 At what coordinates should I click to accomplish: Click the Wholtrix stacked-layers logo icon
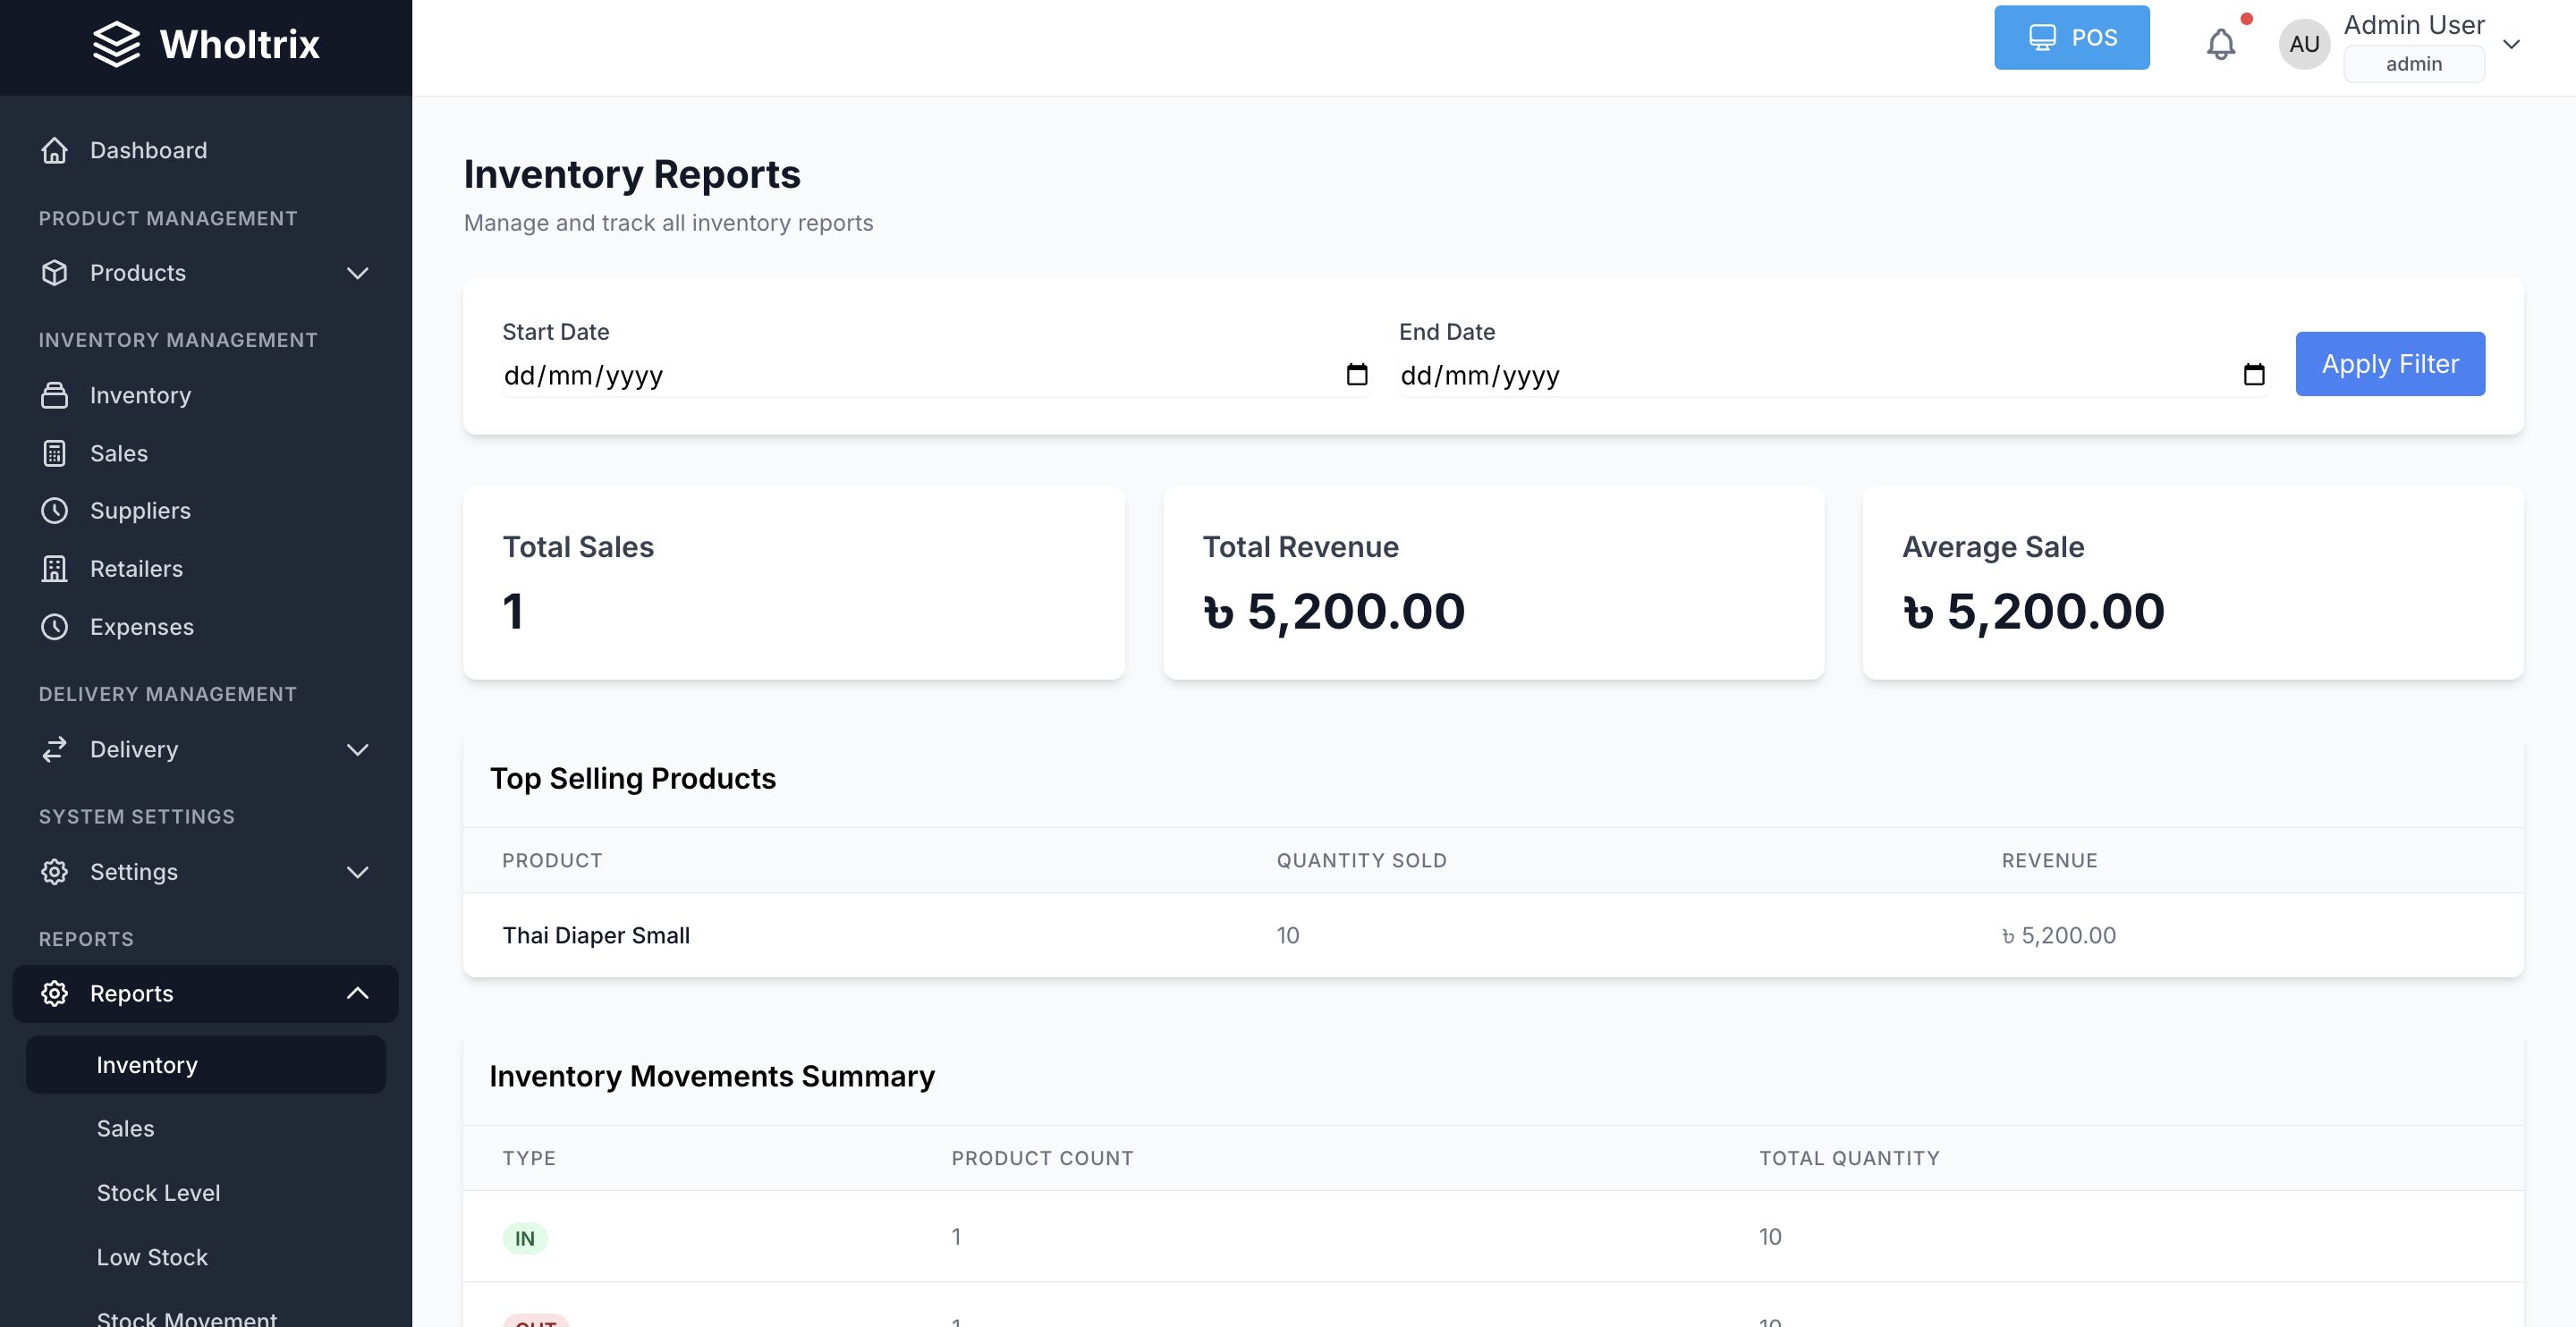coord(116,44)
